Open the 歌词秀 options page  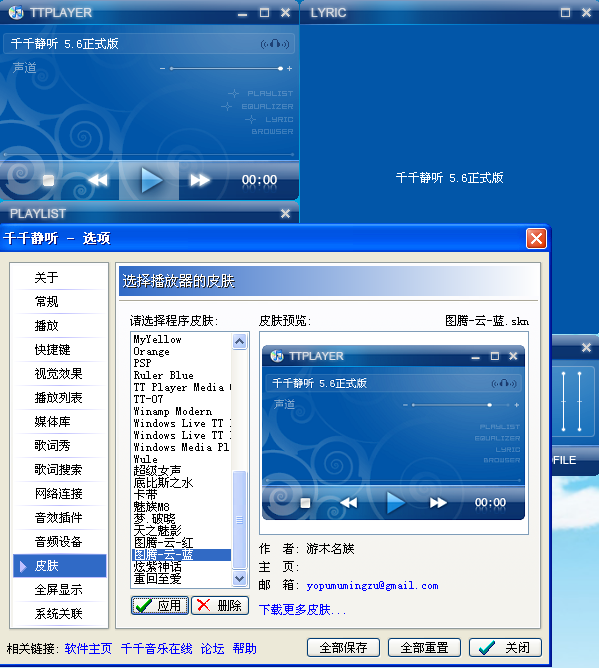pos(60,446)
